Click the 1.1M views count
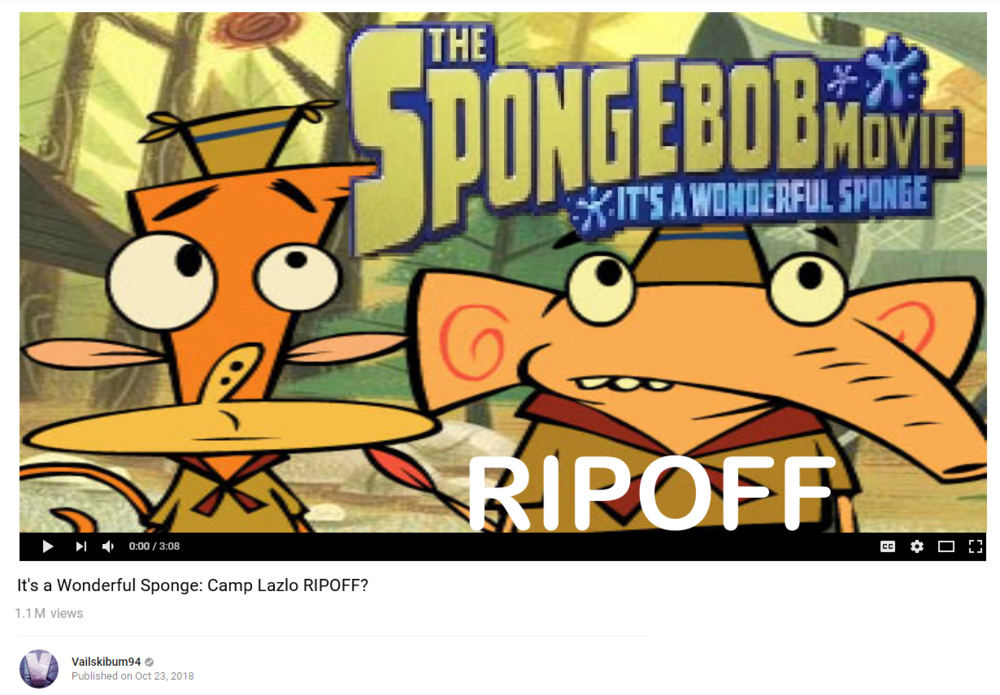 click(x=49, y=613)
